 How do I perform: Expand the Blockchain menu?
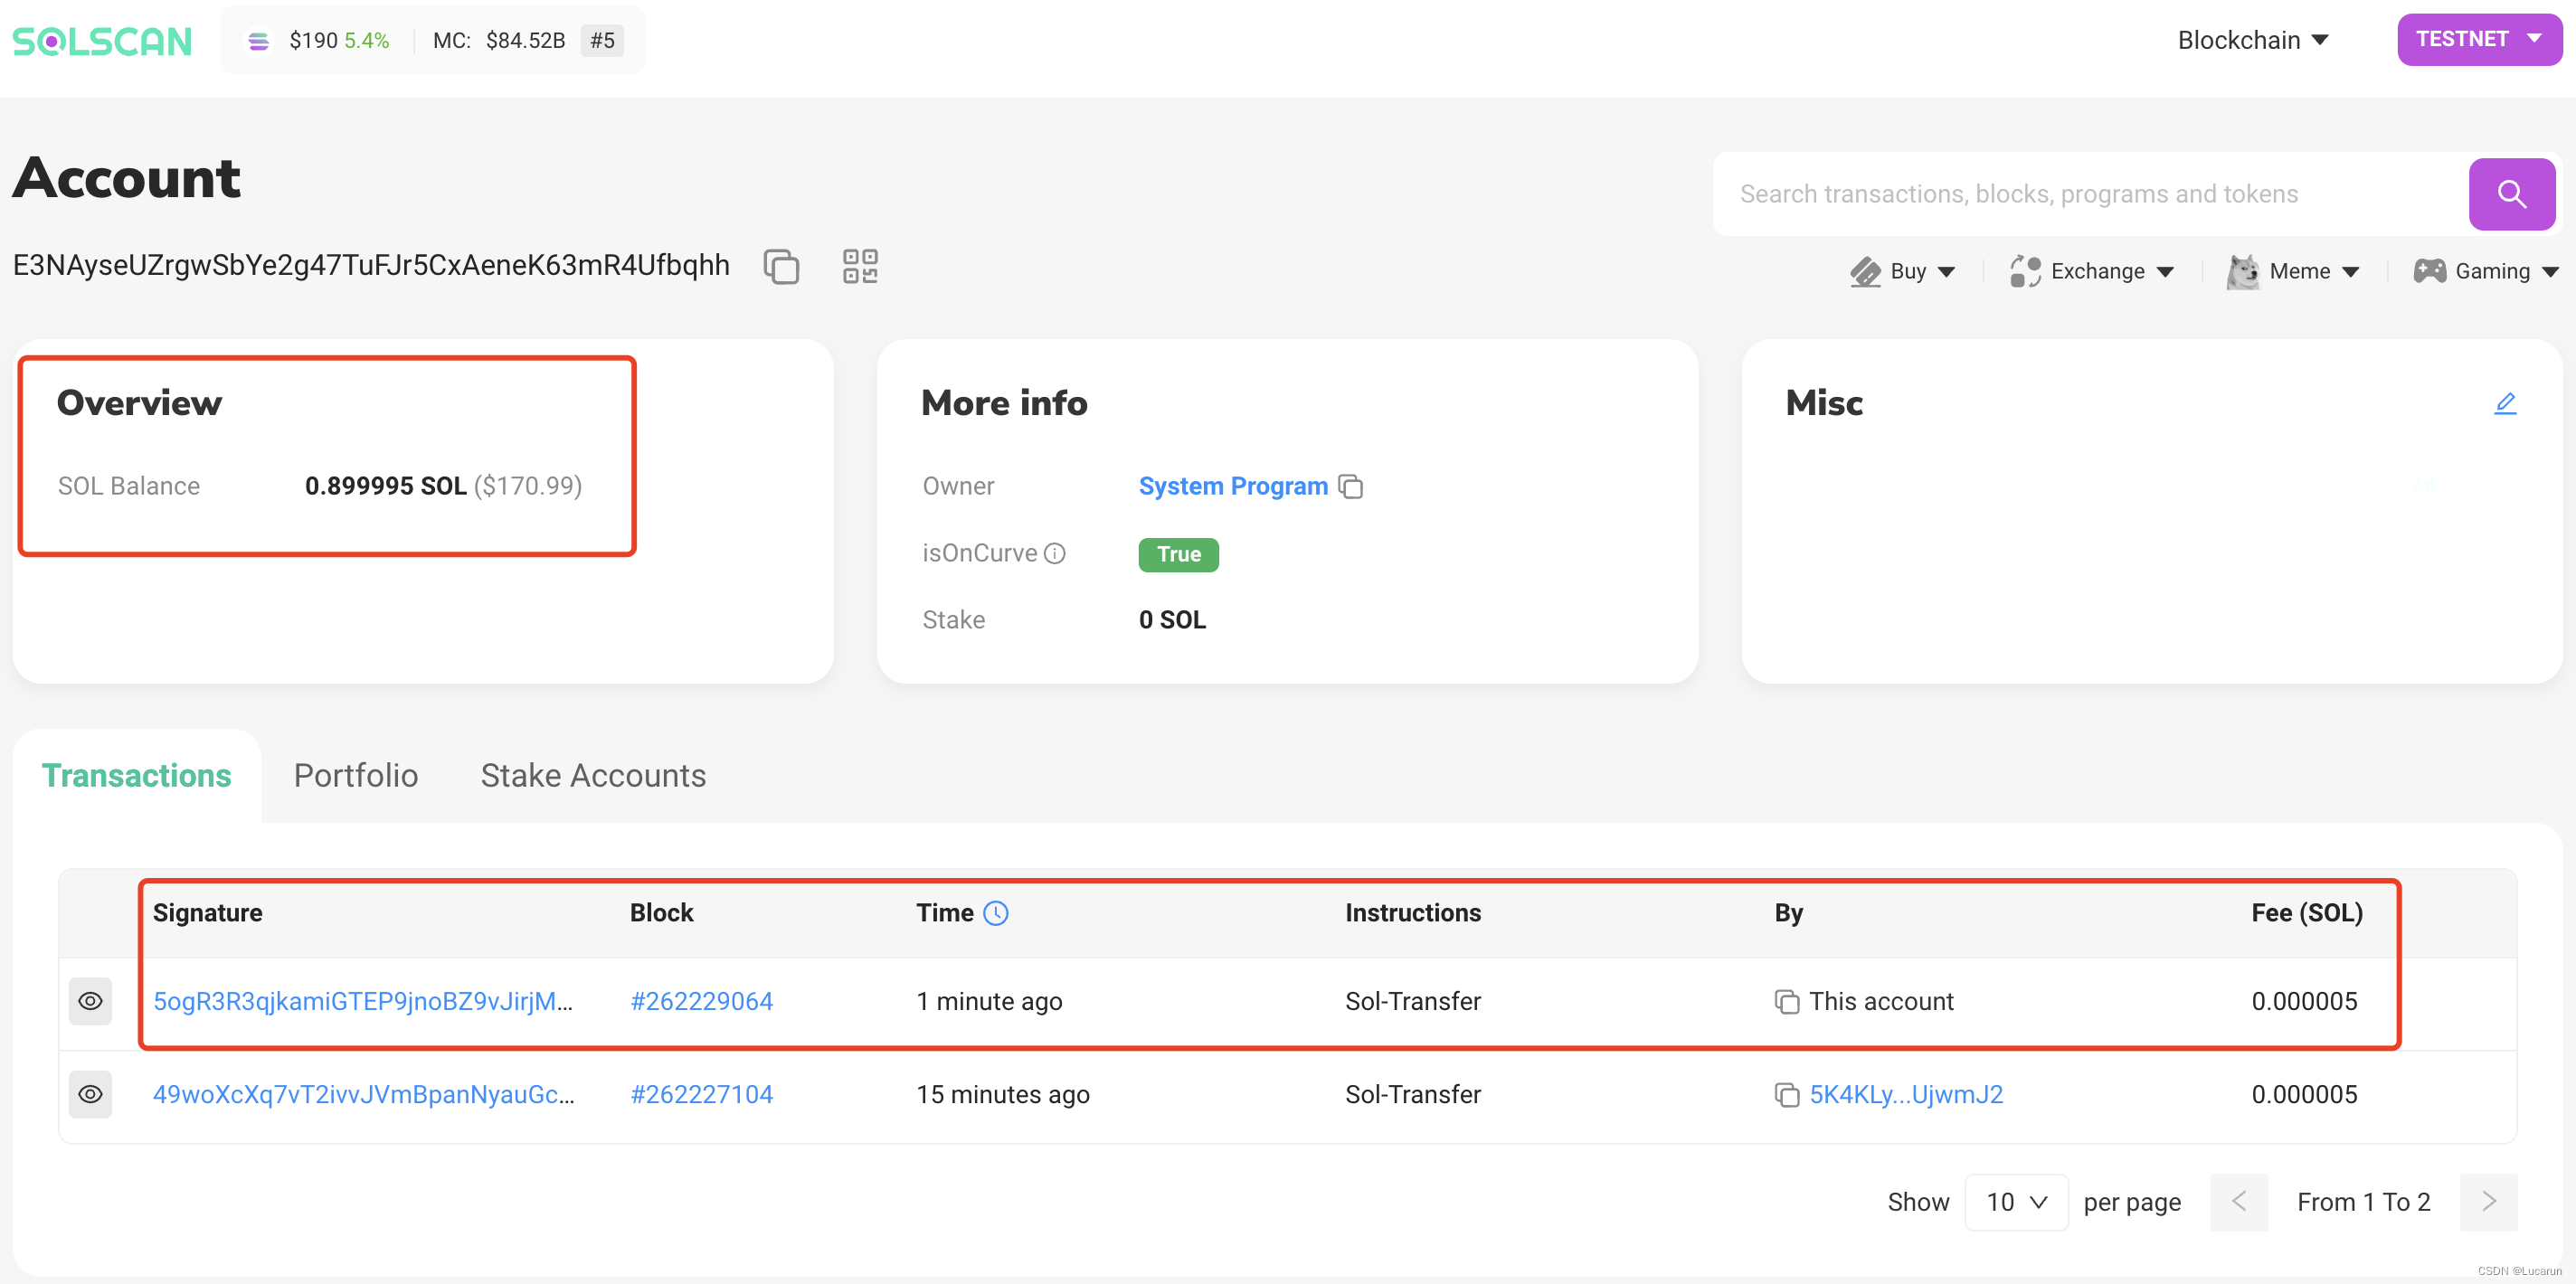[2253, 41]
